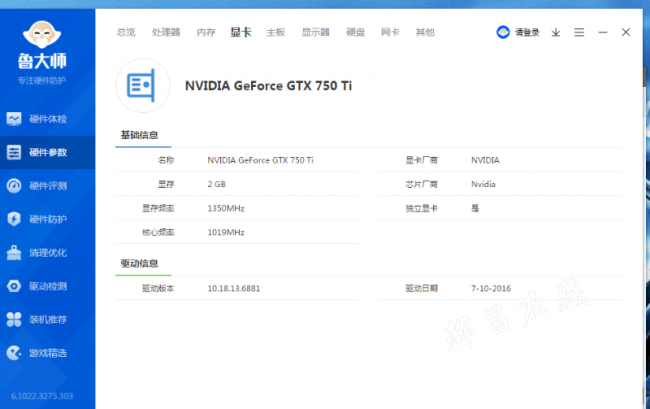Image resolution: width=650 pixels, height=409 pixels.
Task: Open the hamburger main menu
Action: 579,32
